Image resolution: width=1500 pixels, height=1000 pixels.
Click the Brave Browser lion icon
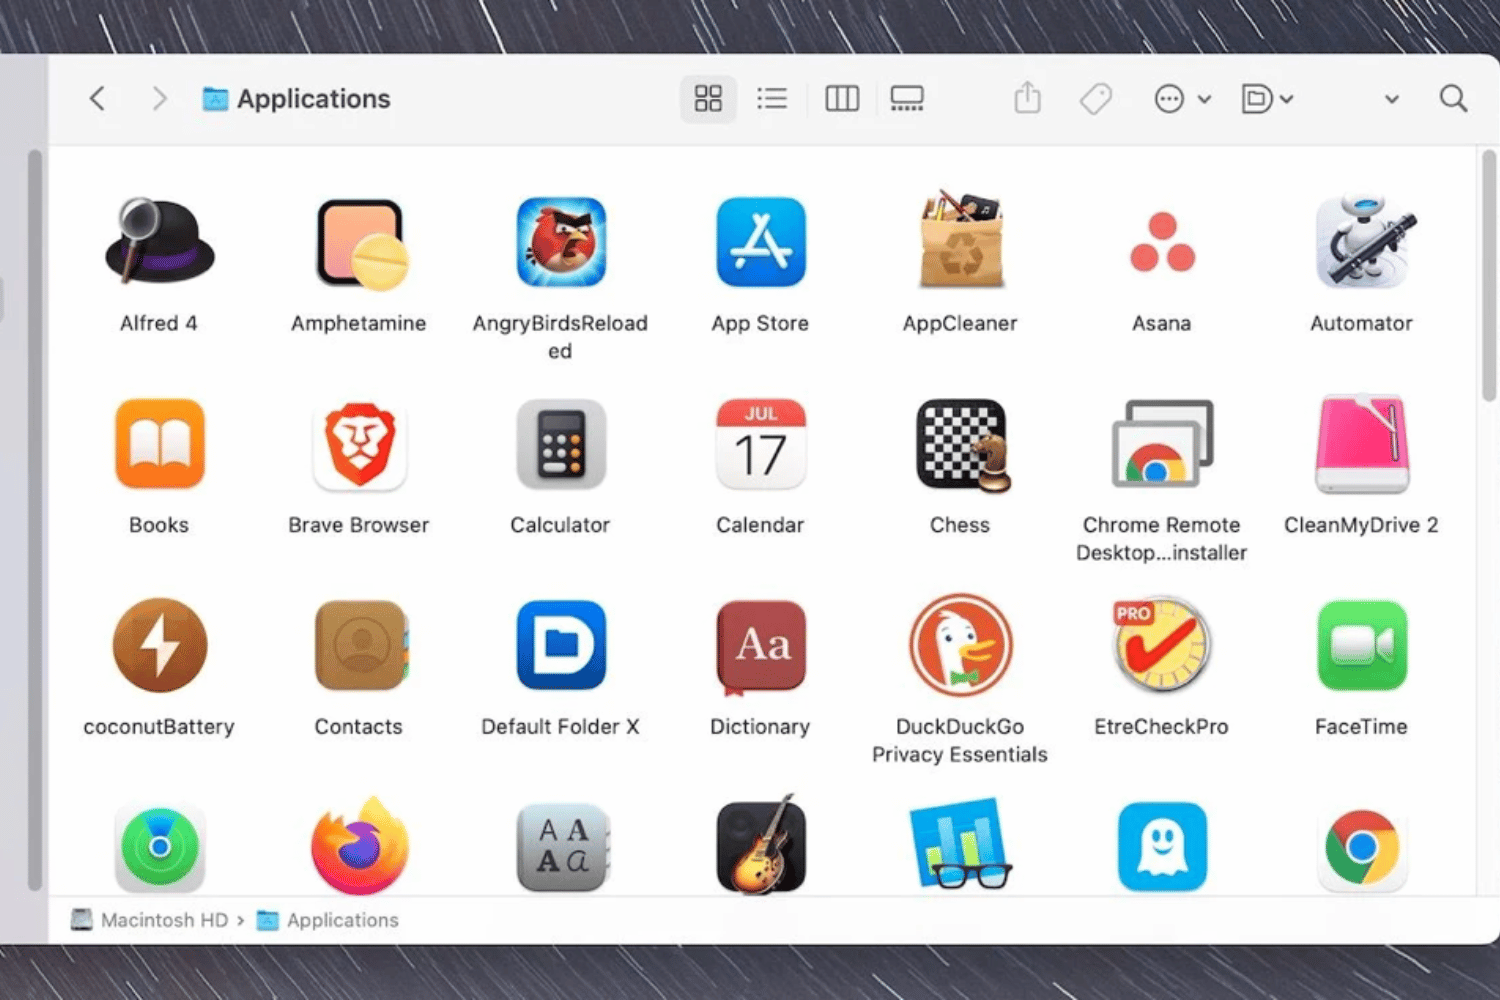[360, 445]
